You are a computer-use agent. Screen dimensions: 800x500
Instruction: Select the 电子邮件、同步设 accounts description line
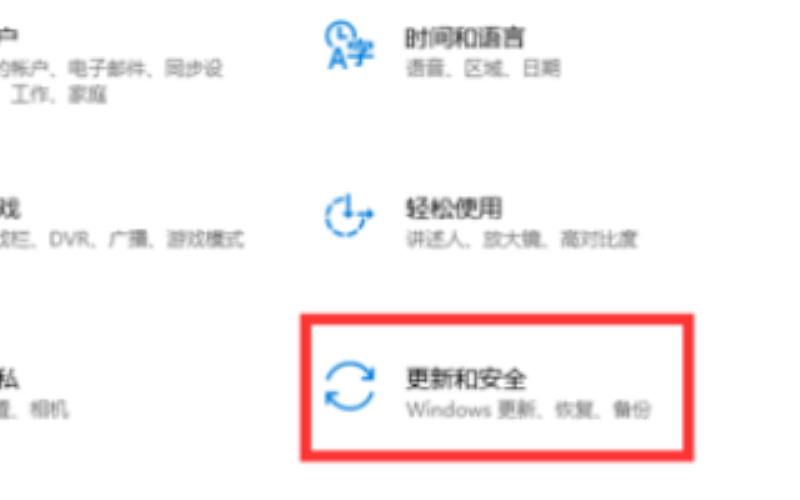(x=111, y=68)
